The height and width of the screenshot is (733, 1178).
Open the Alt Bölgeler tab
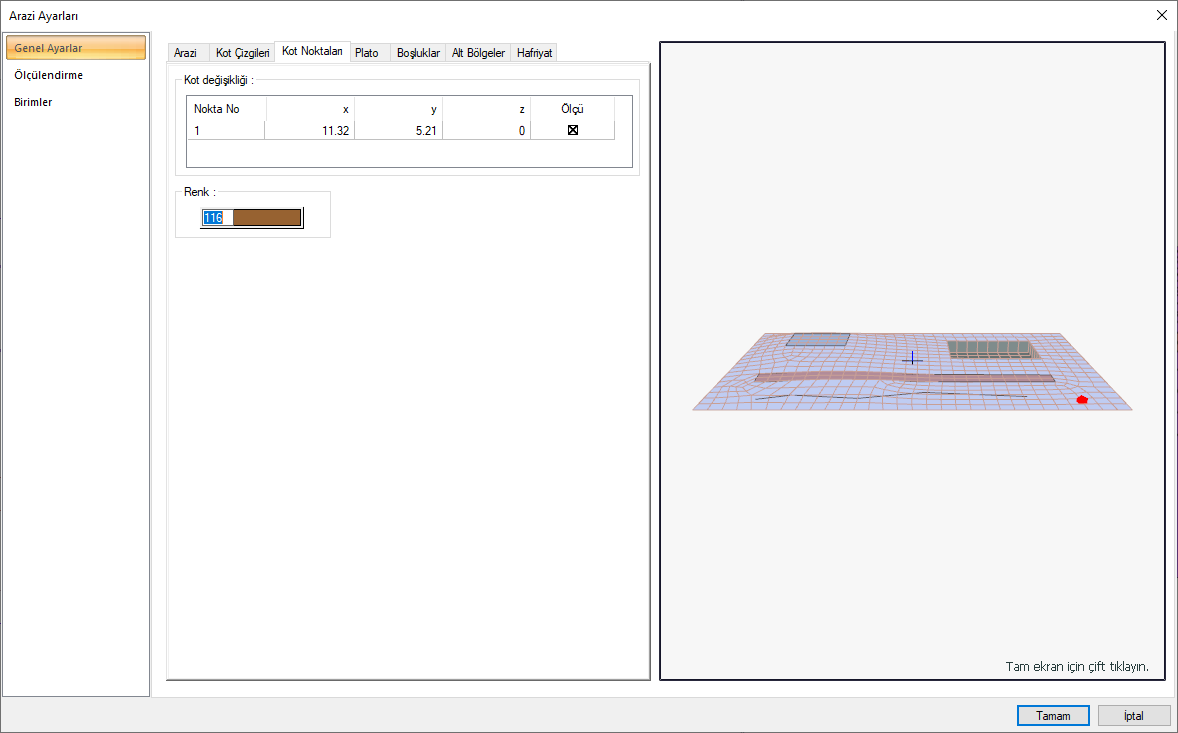pyautogui.click(x=478, y=53)
